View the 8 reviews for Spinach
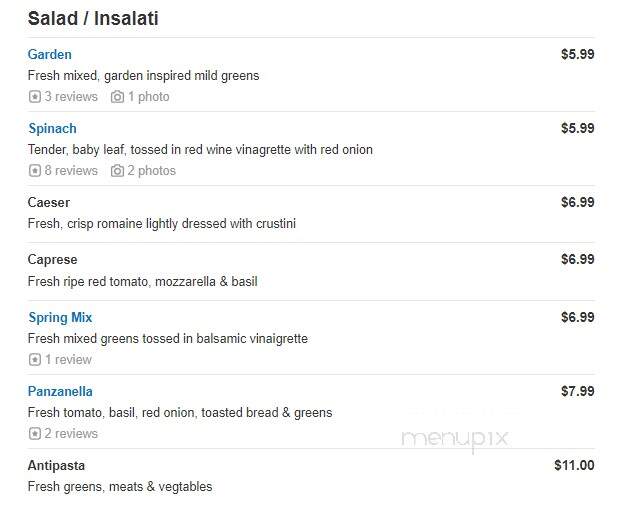 (x=71, y=171)
